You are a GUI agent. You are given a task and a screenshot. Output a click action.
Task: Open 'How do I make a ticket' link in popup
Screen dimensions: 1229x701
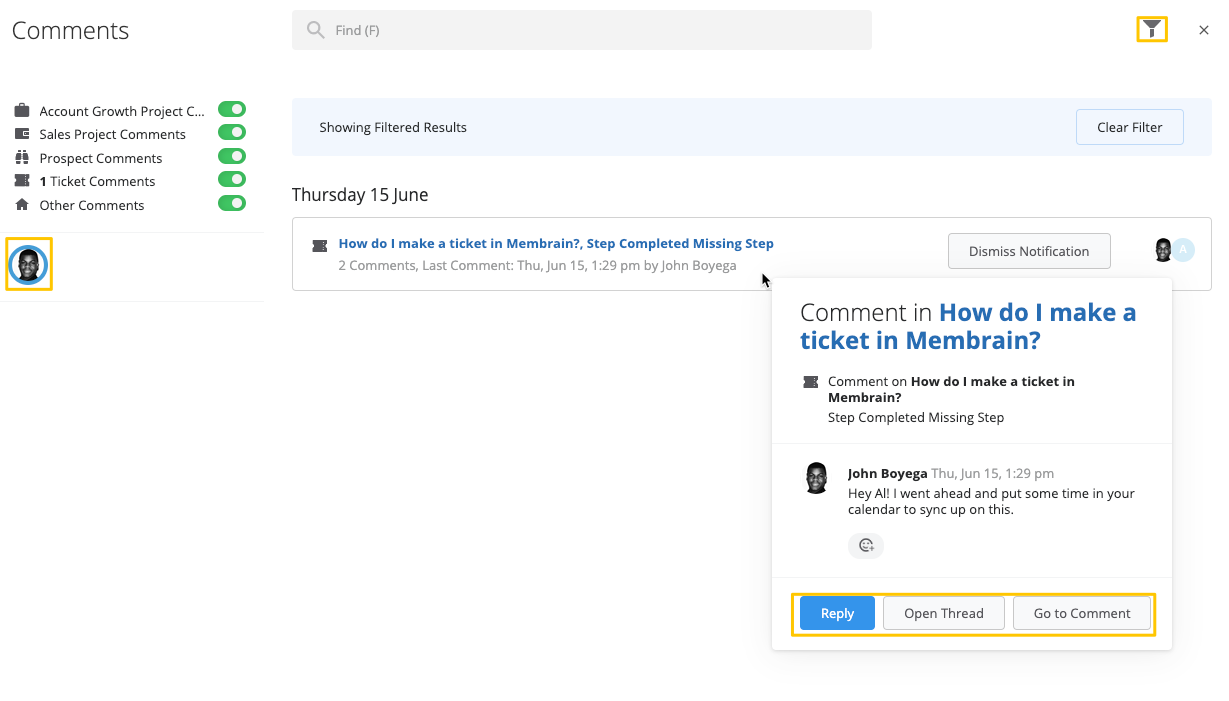pyautogui.click(x=967, y=326)
